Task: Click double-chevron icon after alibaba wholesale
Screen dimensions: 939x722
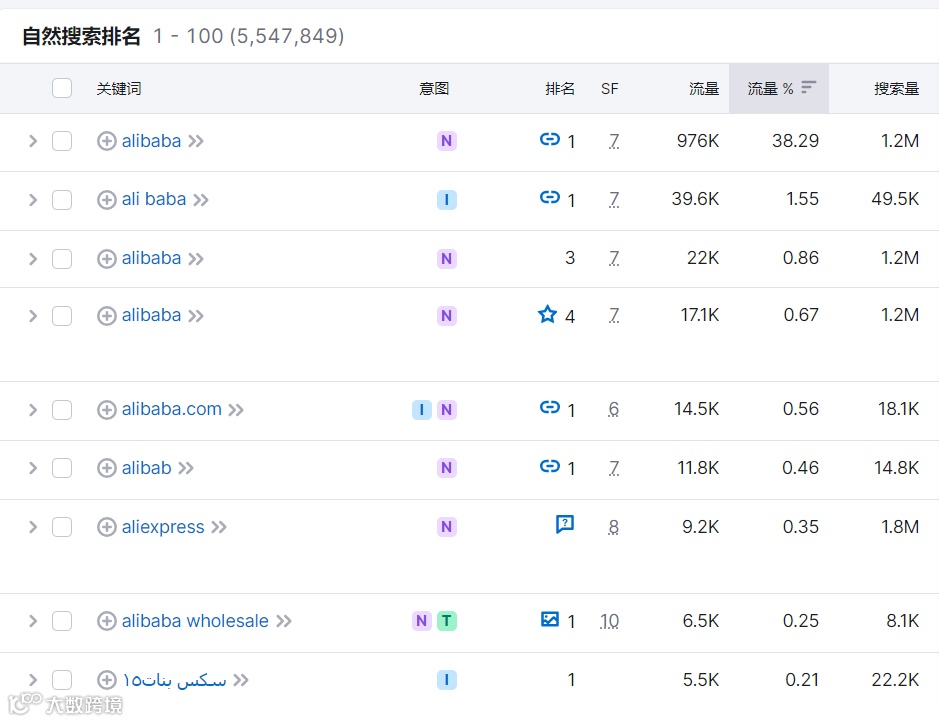Action: pos(284,621)
